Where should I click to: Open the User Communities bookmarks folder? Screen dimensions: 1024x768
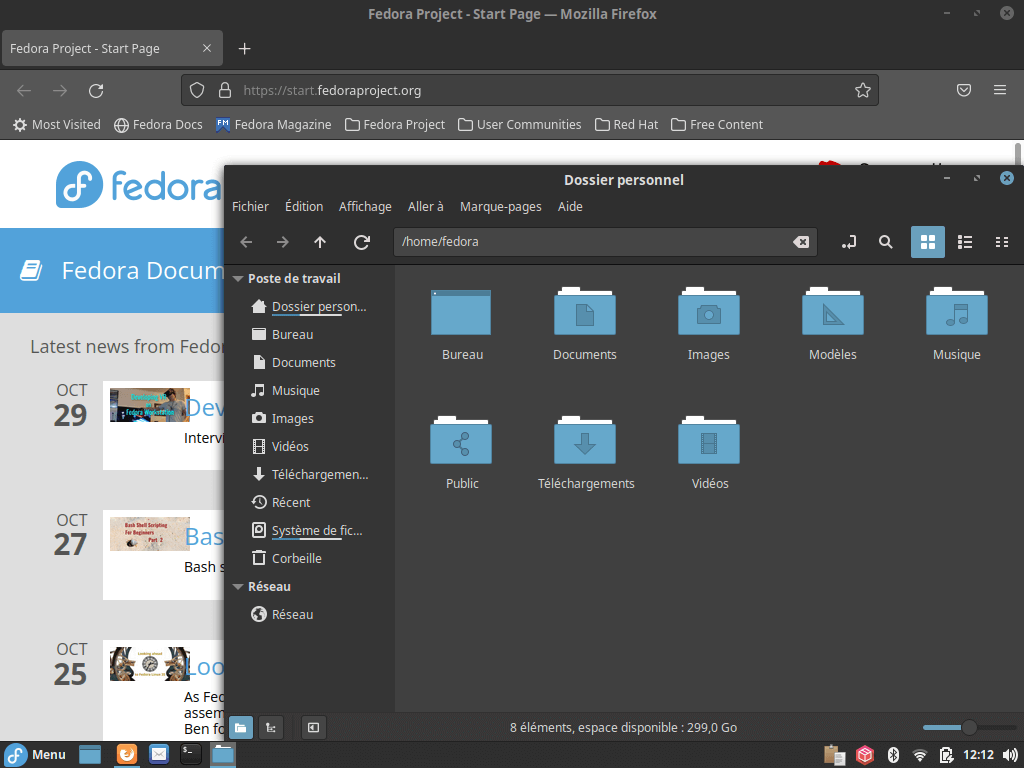520,125
